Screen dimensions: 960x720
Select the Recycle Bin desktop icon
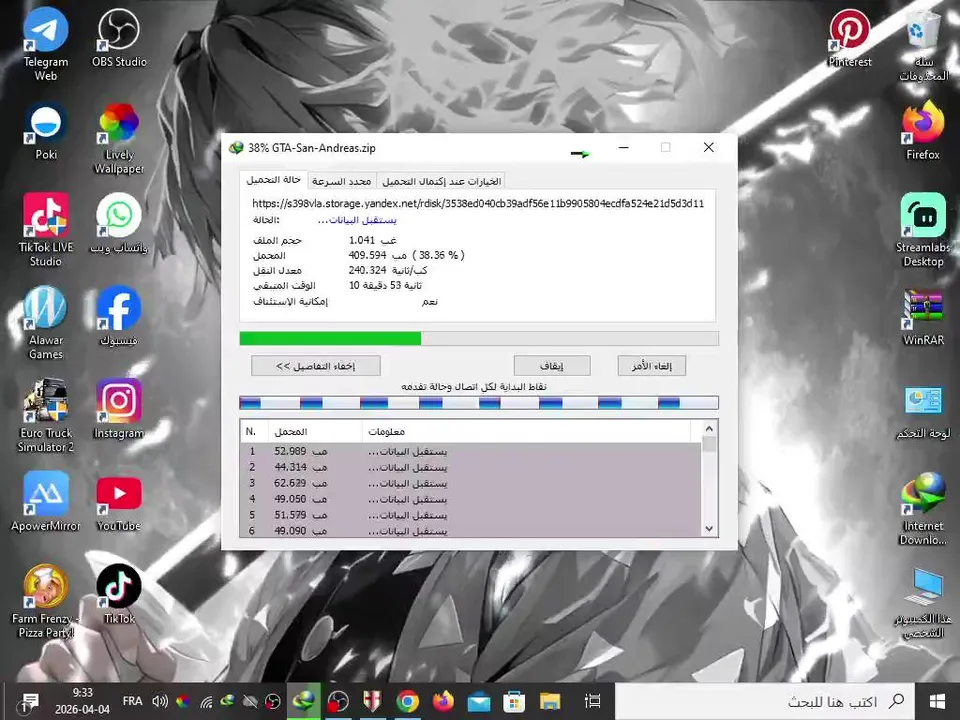(923, 45)
